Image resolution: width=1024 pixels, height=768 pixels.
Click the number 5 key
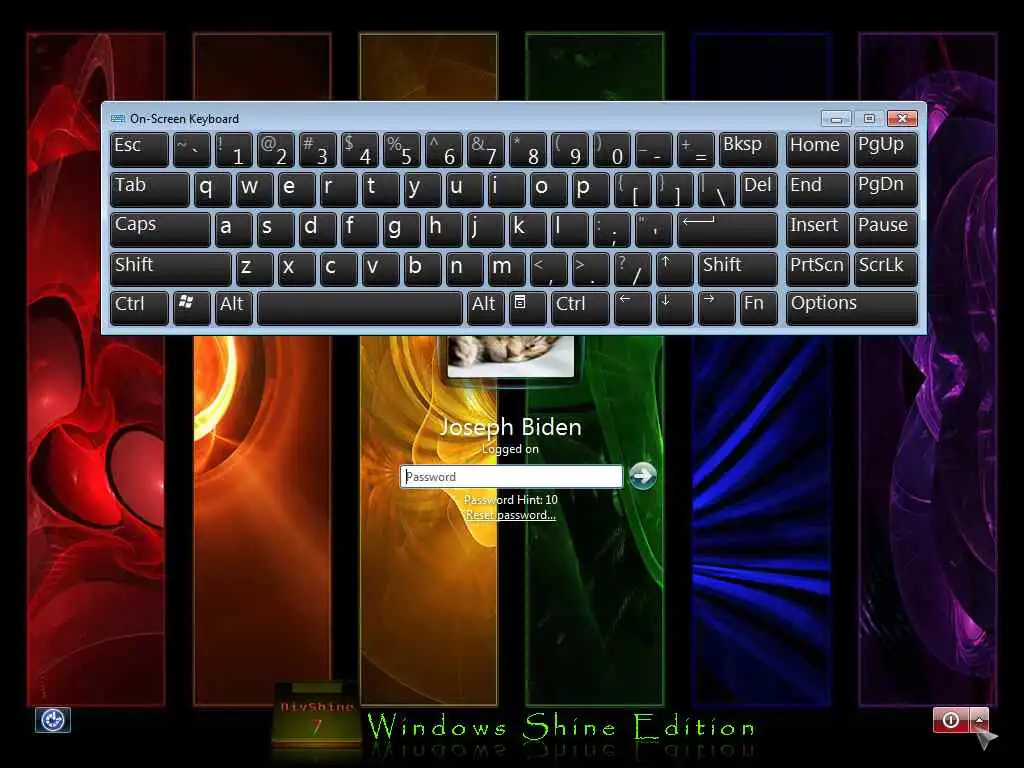click(x=402, y=150)
